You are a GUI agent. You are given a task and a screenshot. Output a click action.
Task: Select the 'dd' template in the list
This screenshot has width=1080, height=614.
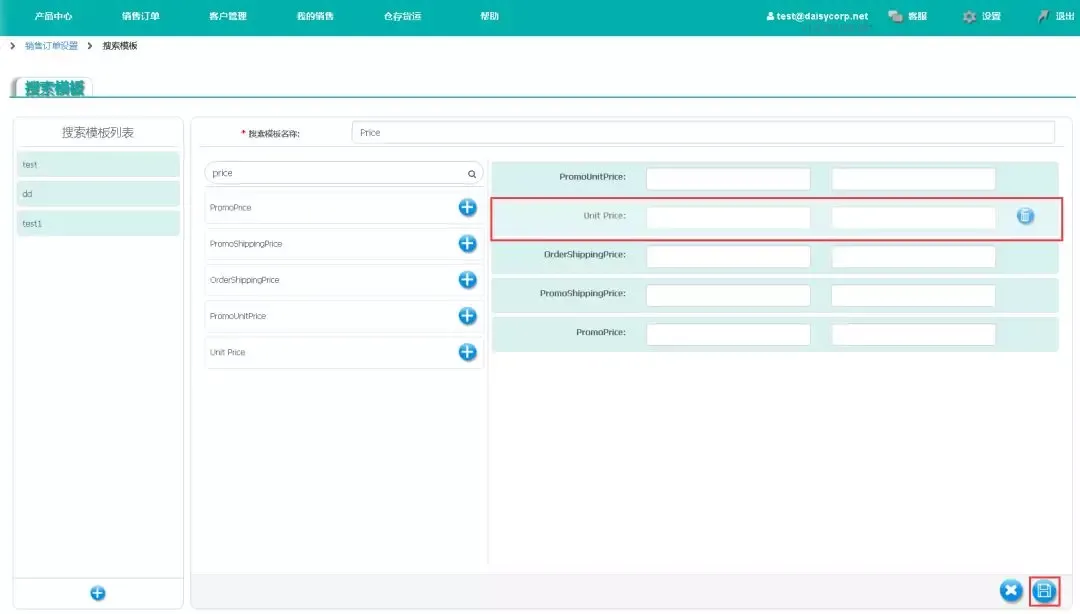coord(98,194)
